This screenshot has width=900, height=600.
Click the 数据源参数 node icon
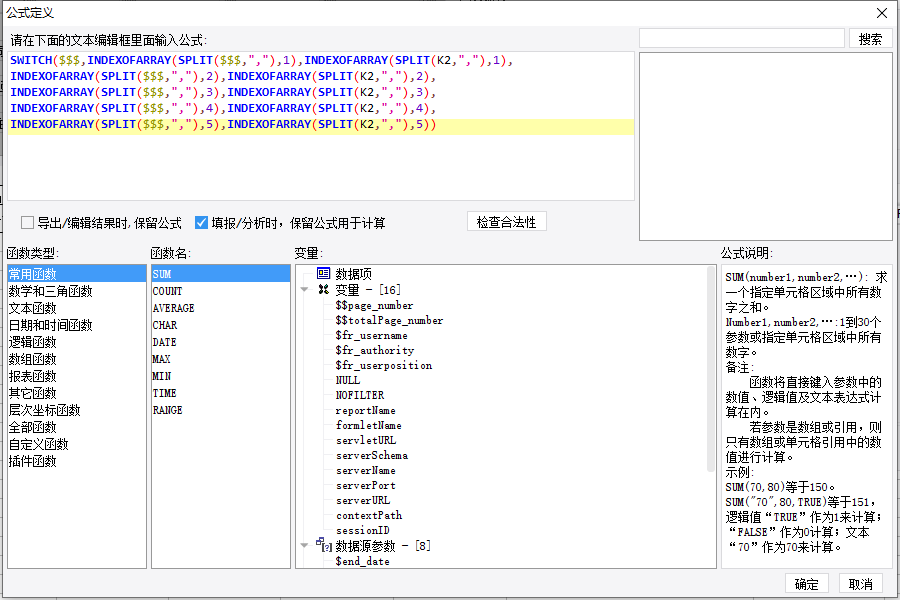pos(322,545)
